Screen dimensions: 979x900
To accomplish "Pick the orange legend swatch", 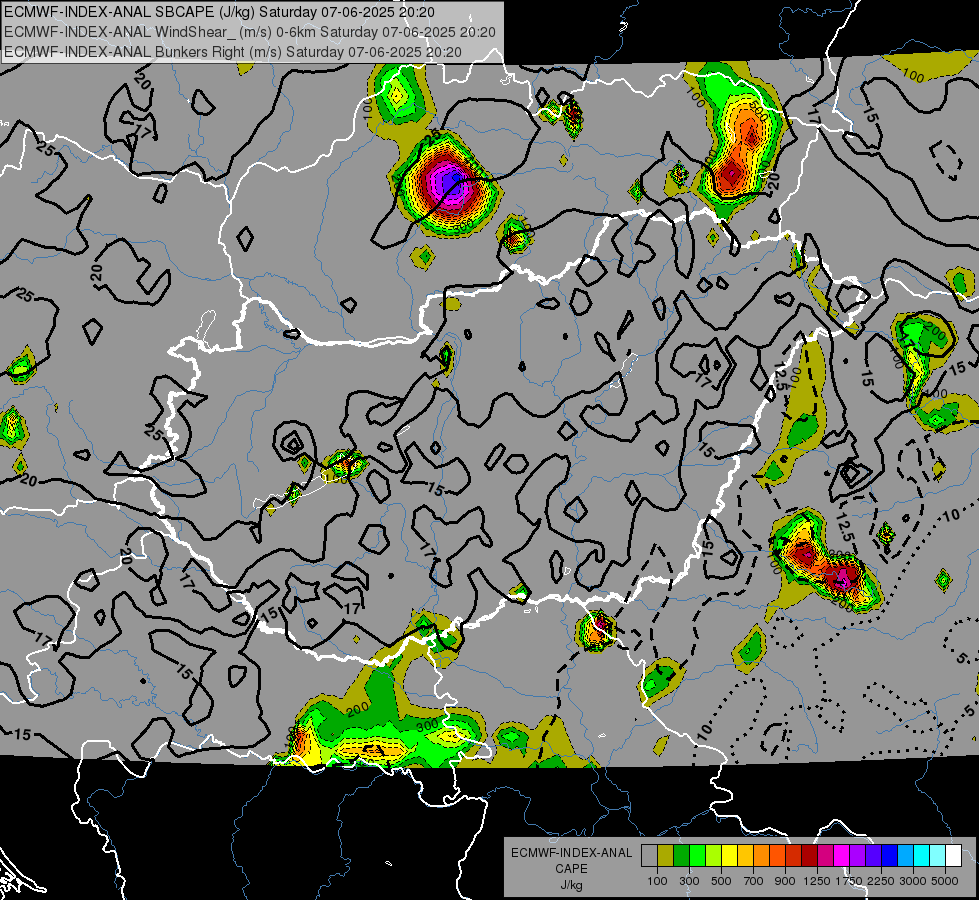I will pos(762,855).
